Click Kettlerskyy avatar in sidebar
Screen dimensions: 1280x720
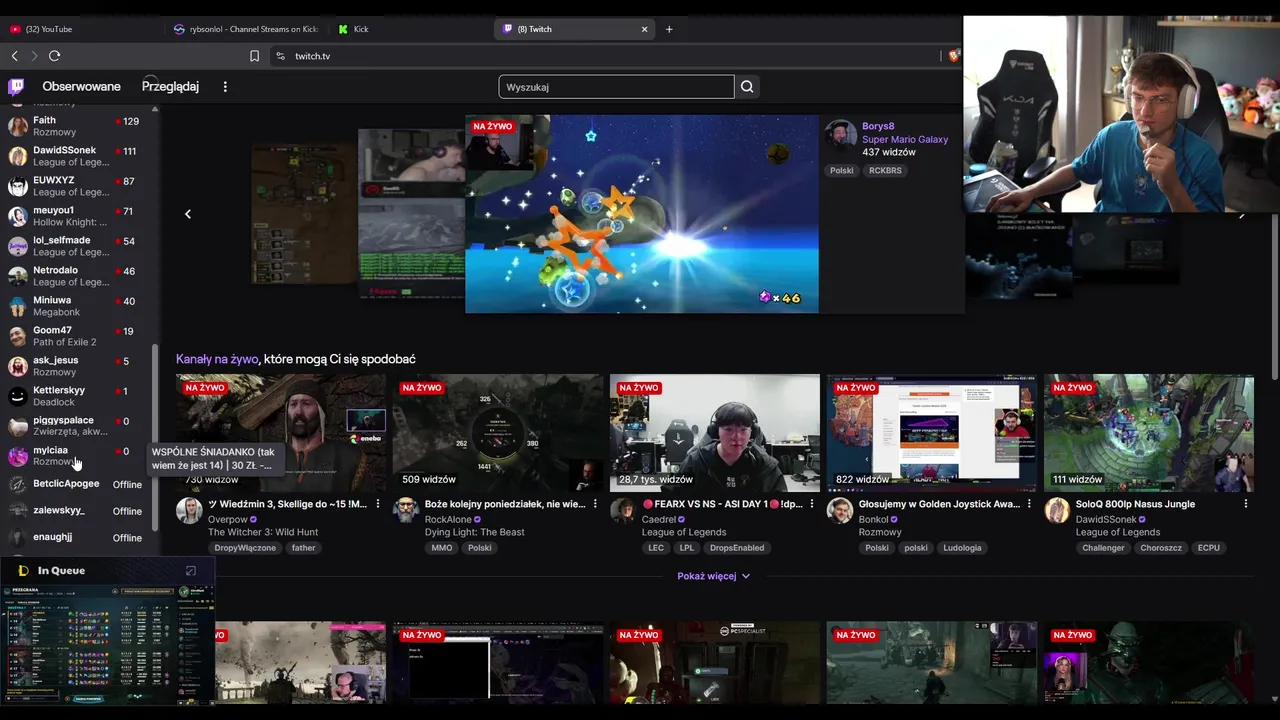(17, 396)
